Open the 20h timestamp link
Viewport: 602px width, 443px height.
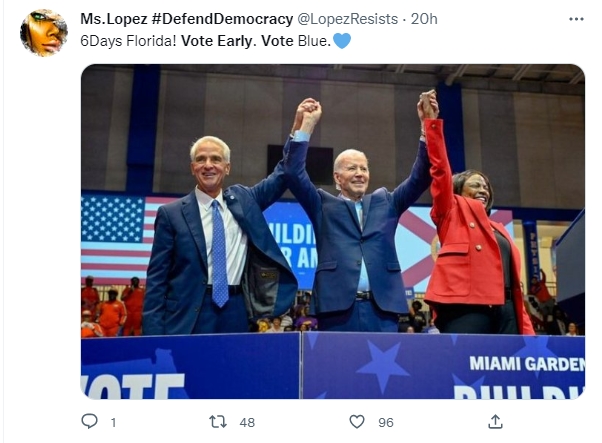424,19
